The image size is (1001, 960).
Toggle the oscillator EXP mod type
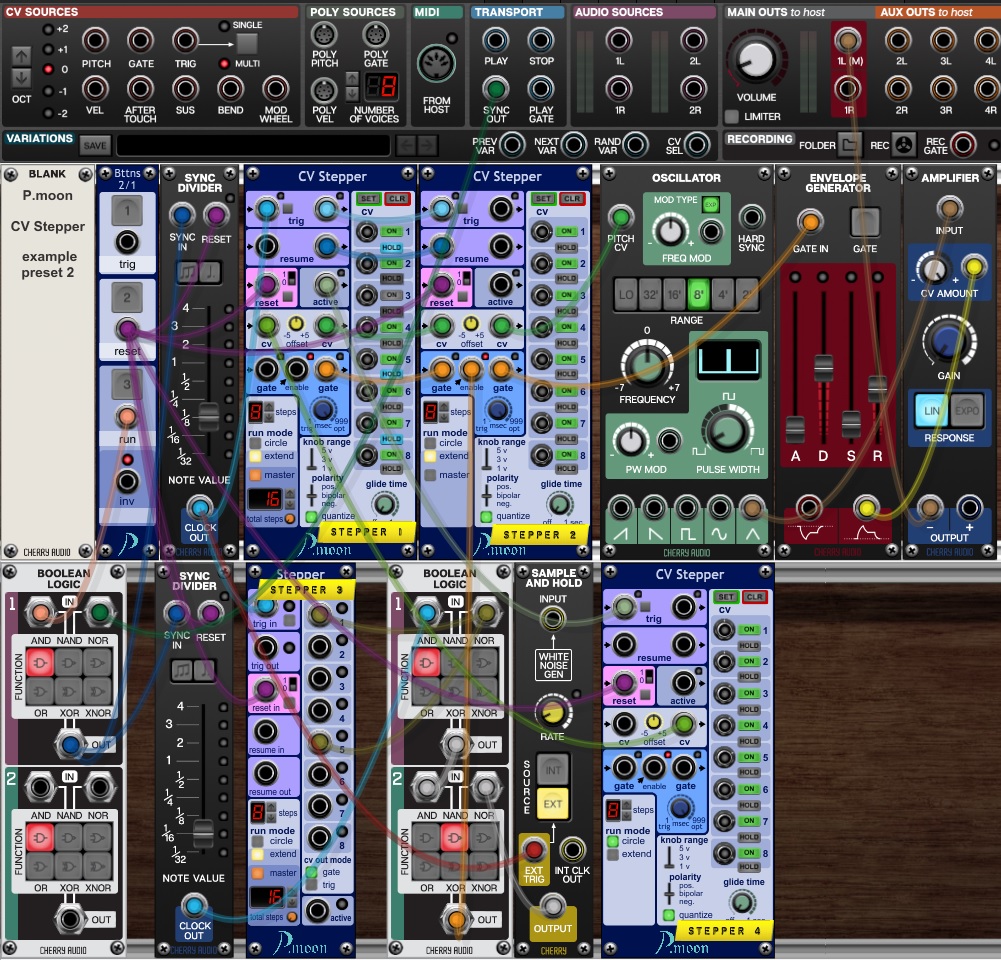[x=711, y=204]
